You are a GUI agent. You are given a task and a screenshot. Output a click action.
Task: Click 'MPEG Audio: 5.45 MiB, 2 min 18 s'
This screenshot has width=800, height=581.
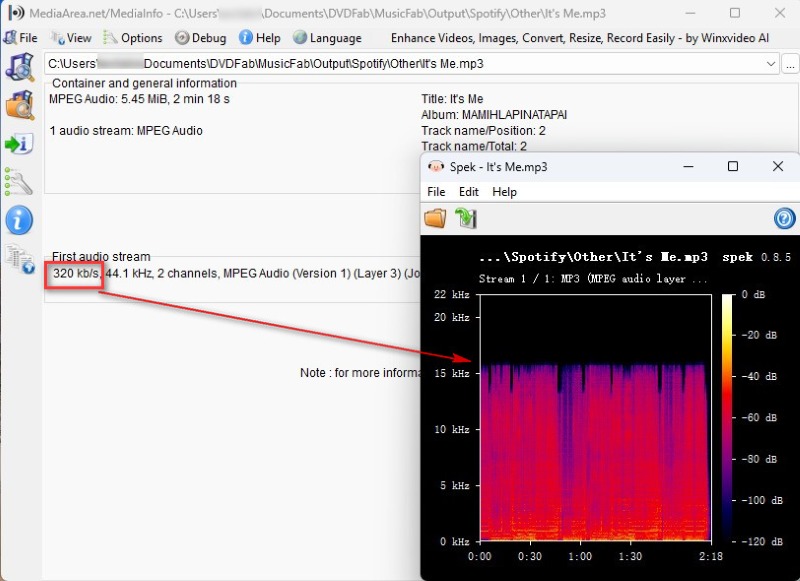(139, 99)
